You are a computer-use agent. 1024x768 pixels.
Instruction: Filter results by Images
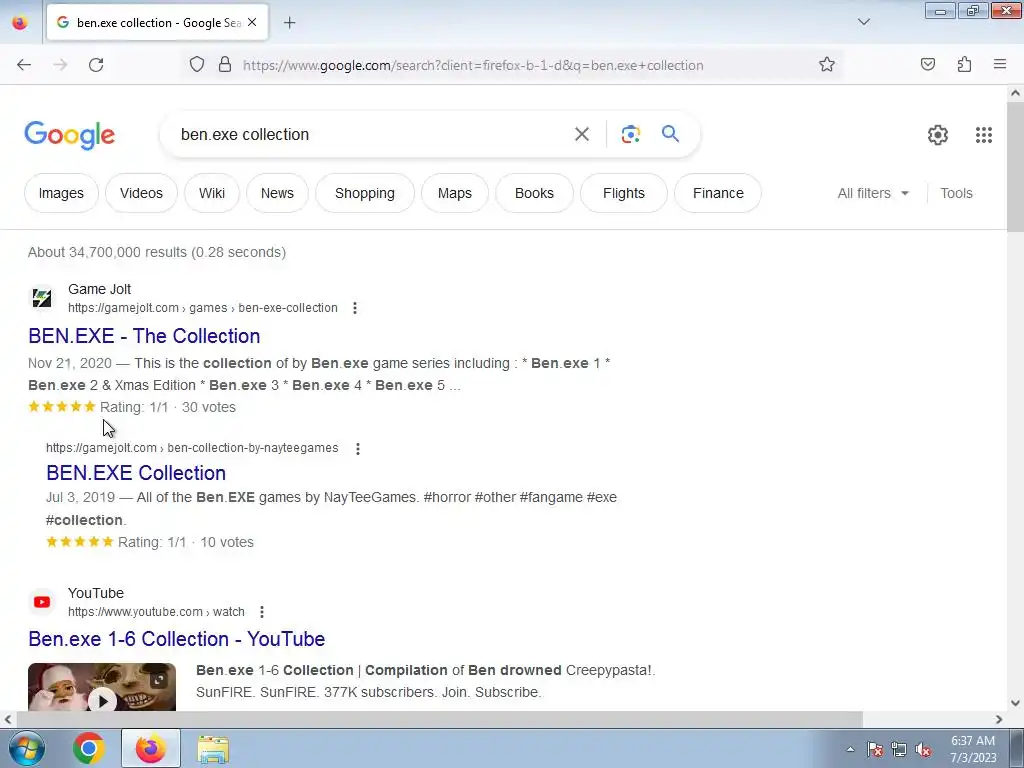(61, 193)
